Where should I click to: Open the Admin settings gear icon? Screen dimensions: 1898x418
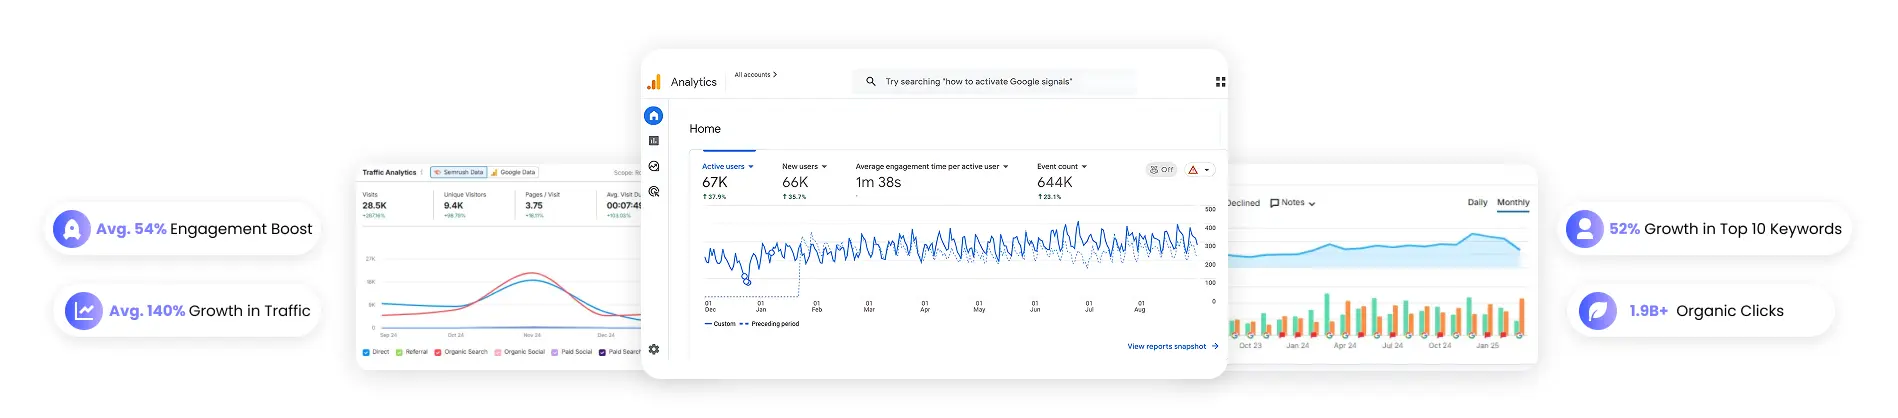click(x=654, y=349)
